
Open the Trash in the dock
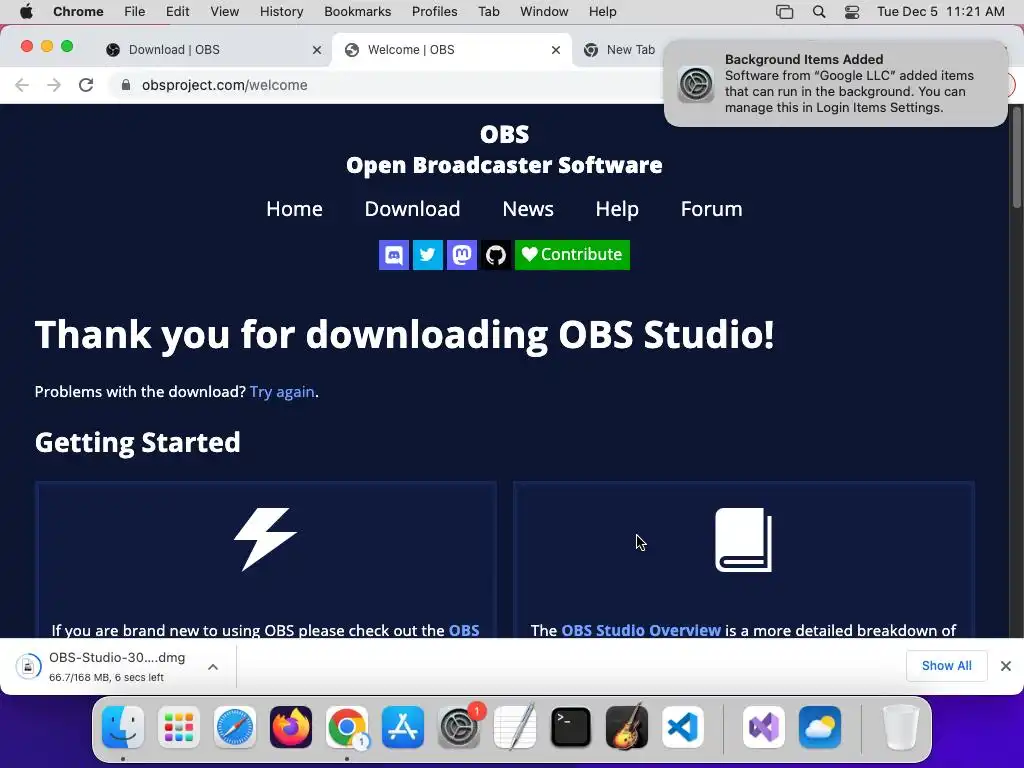coord(901,727)
